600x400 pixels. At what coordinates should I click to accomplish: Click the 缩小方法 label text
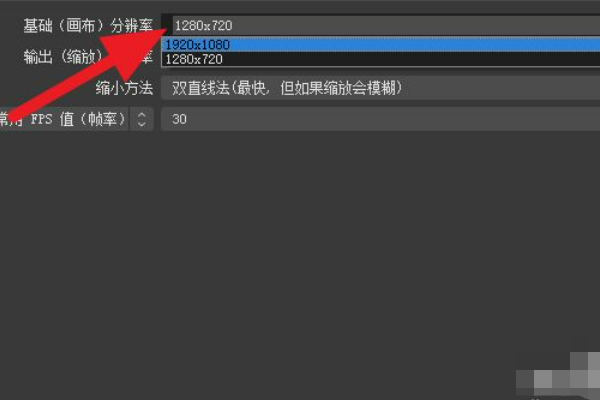click(x=124, y=88)
